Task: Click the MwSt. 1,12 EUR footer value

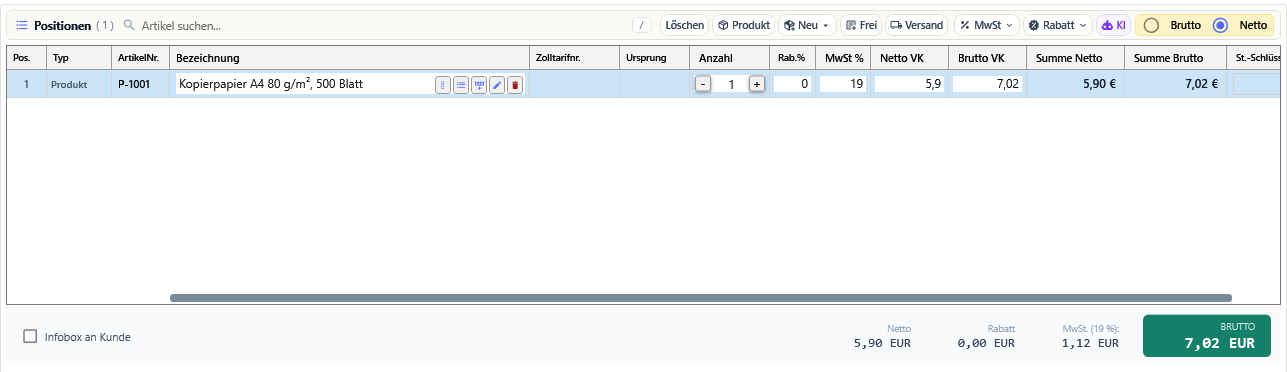Action: [x=1090, y=343]
